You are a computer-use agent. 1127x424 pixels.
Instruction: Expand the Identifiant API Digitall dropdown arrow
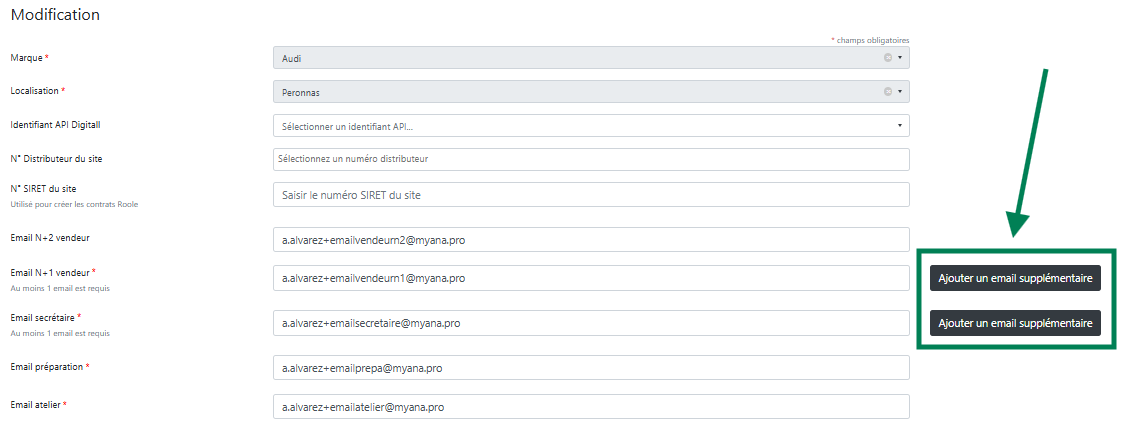(x=900, y=126)
